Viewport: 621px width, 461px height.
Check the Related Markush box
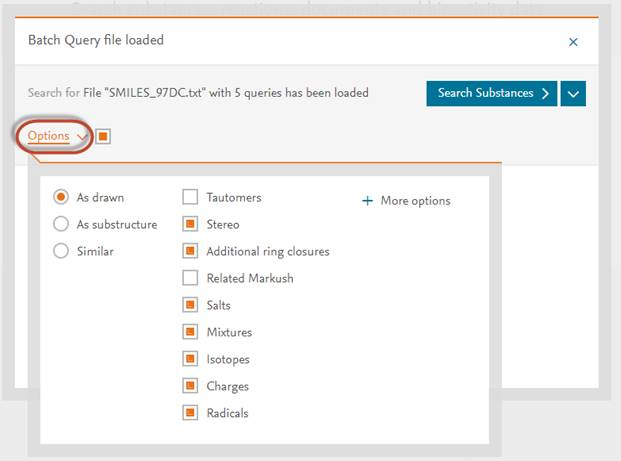191,277
